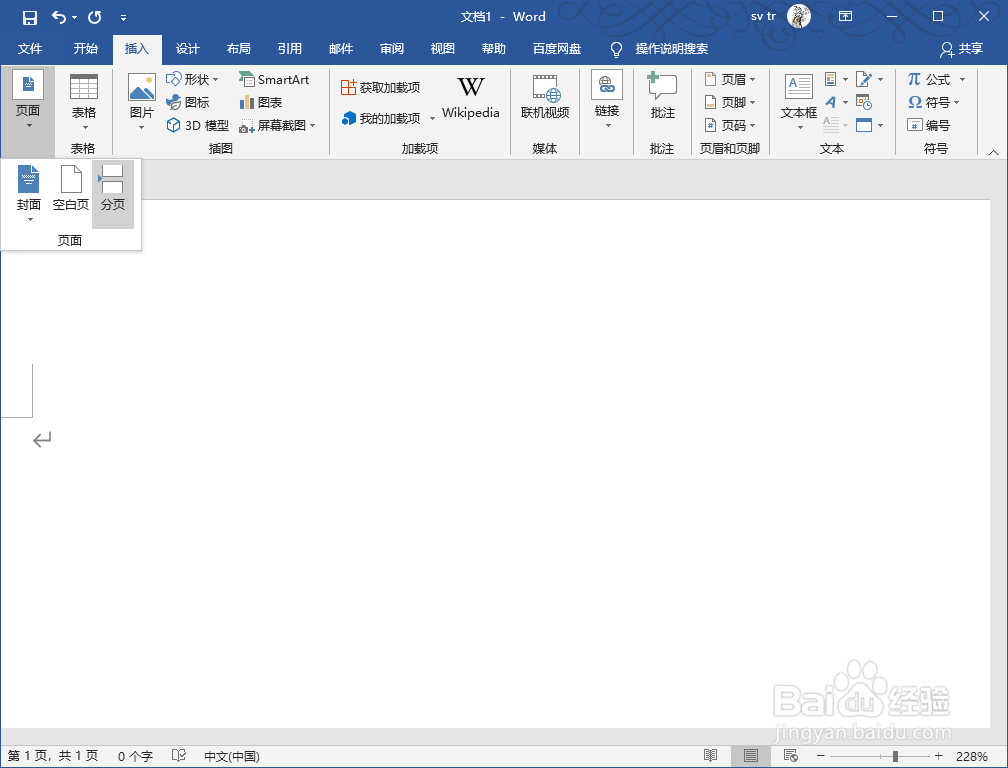Insert a 联机视频 online video
The width and height of the screenshot is (1008, 768).
pos(545,98)
